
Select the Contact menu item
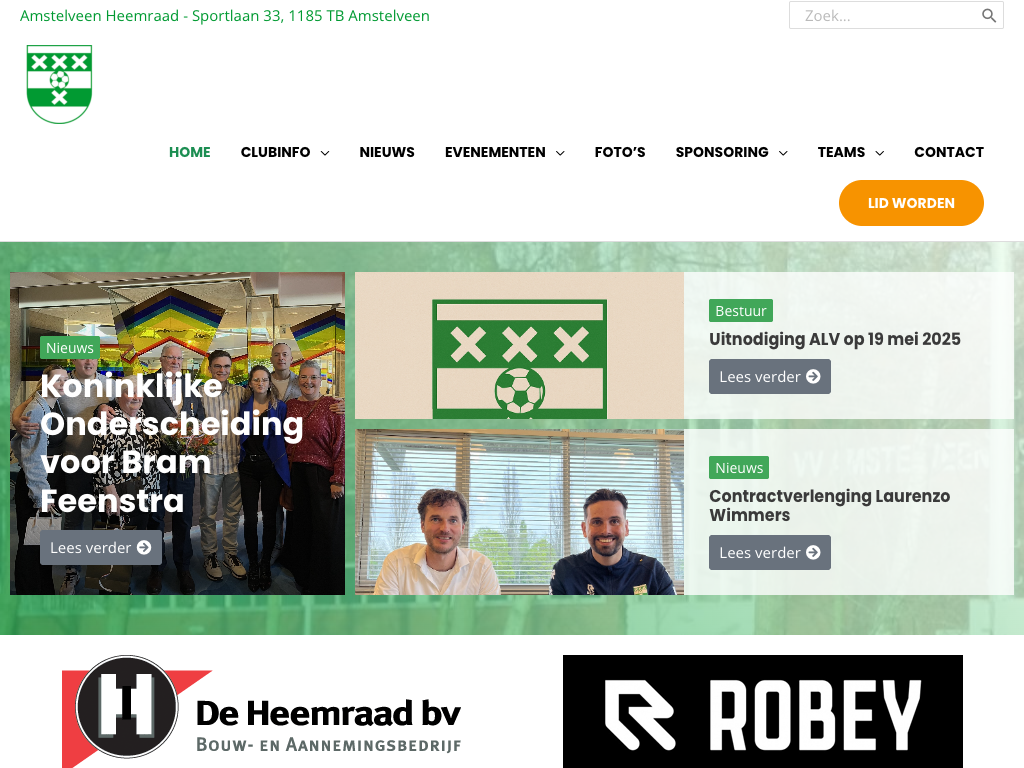[x=949, y=152]
